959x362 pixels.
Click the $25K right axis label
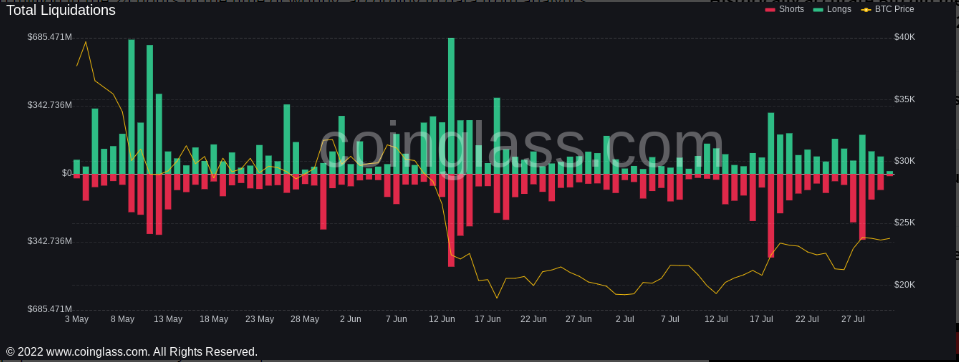pos(905,223)
